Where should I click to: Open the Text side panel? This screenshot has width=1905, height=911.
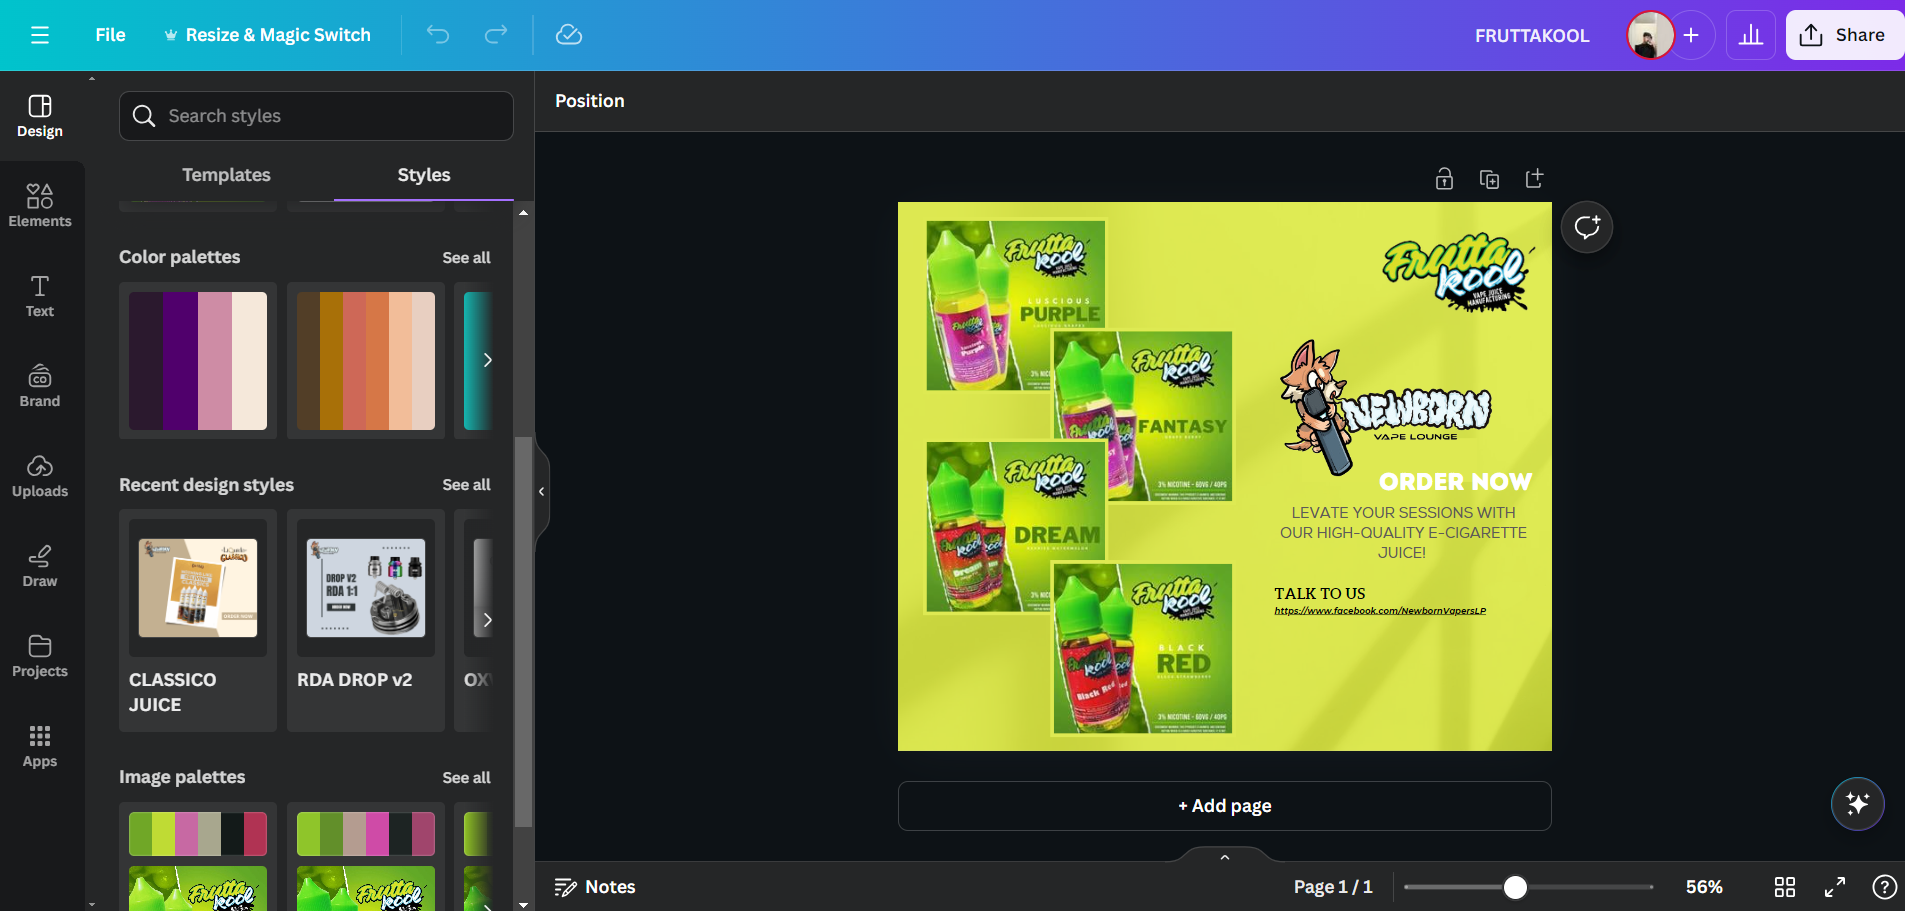pyautogui.click(x=40, y=296)
